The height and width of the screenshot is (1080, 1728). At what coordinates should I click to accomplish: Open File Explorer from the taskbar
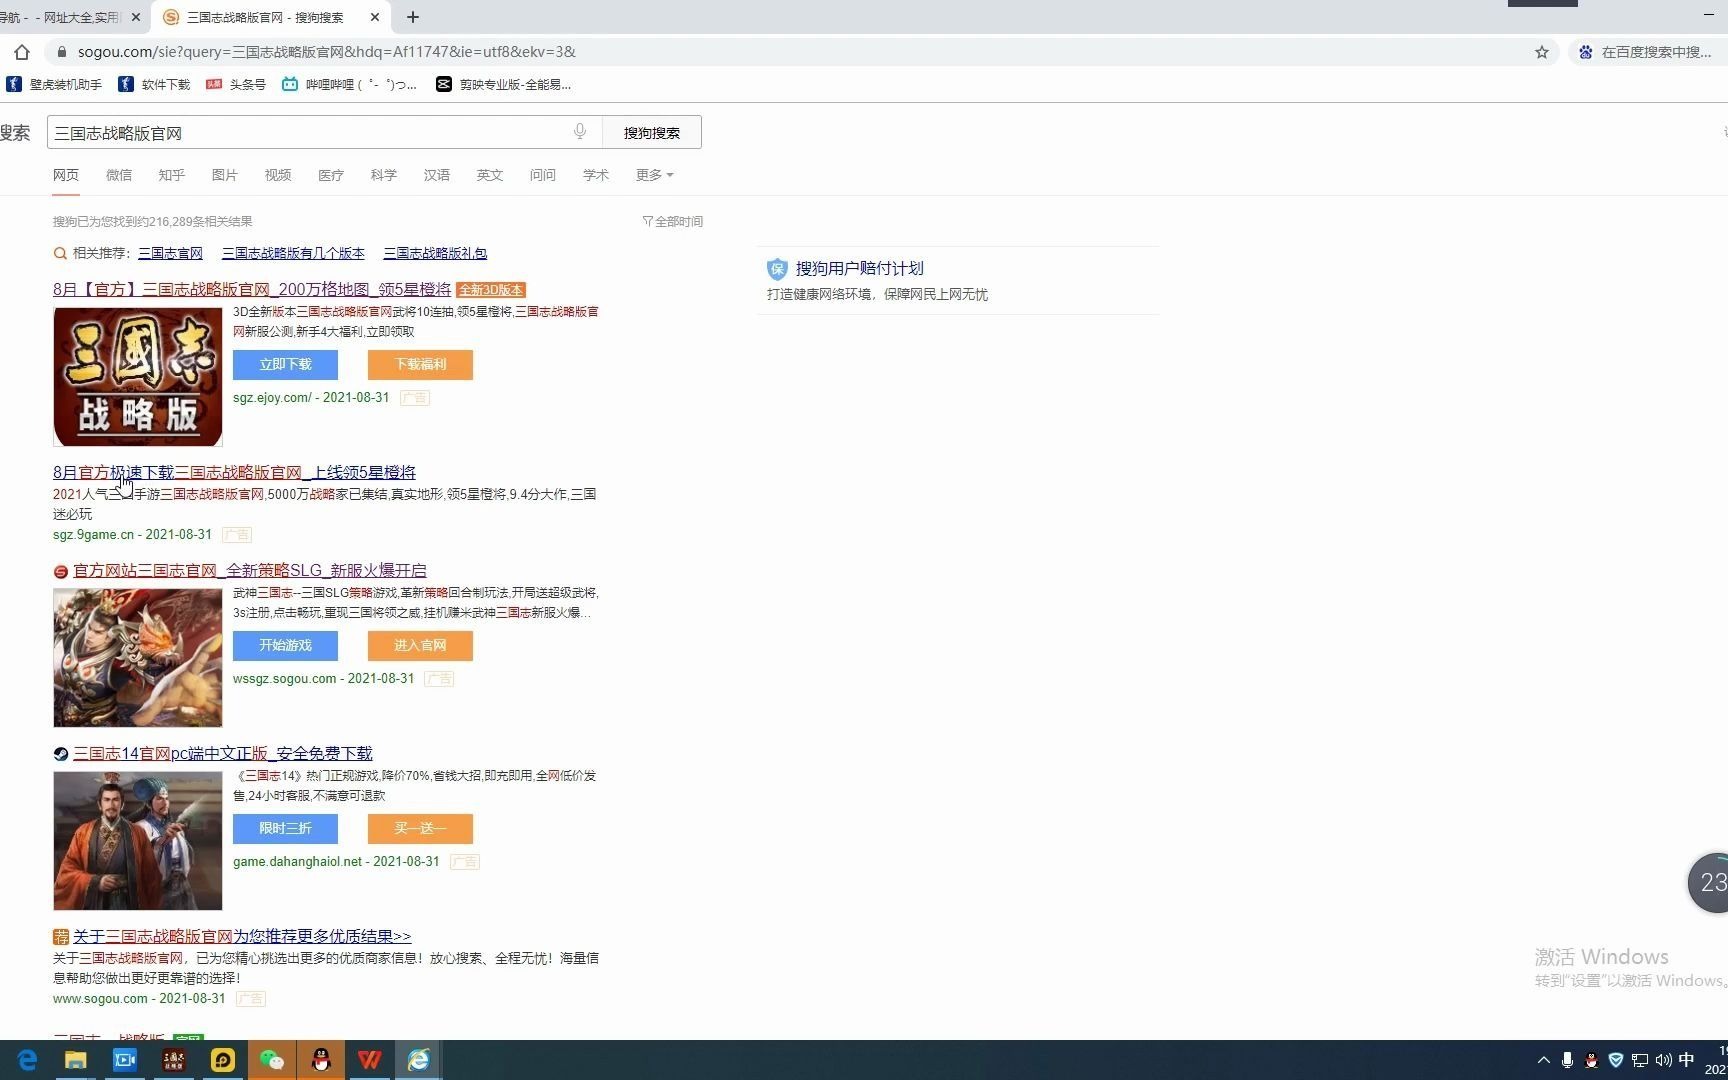pos(76,1060)
